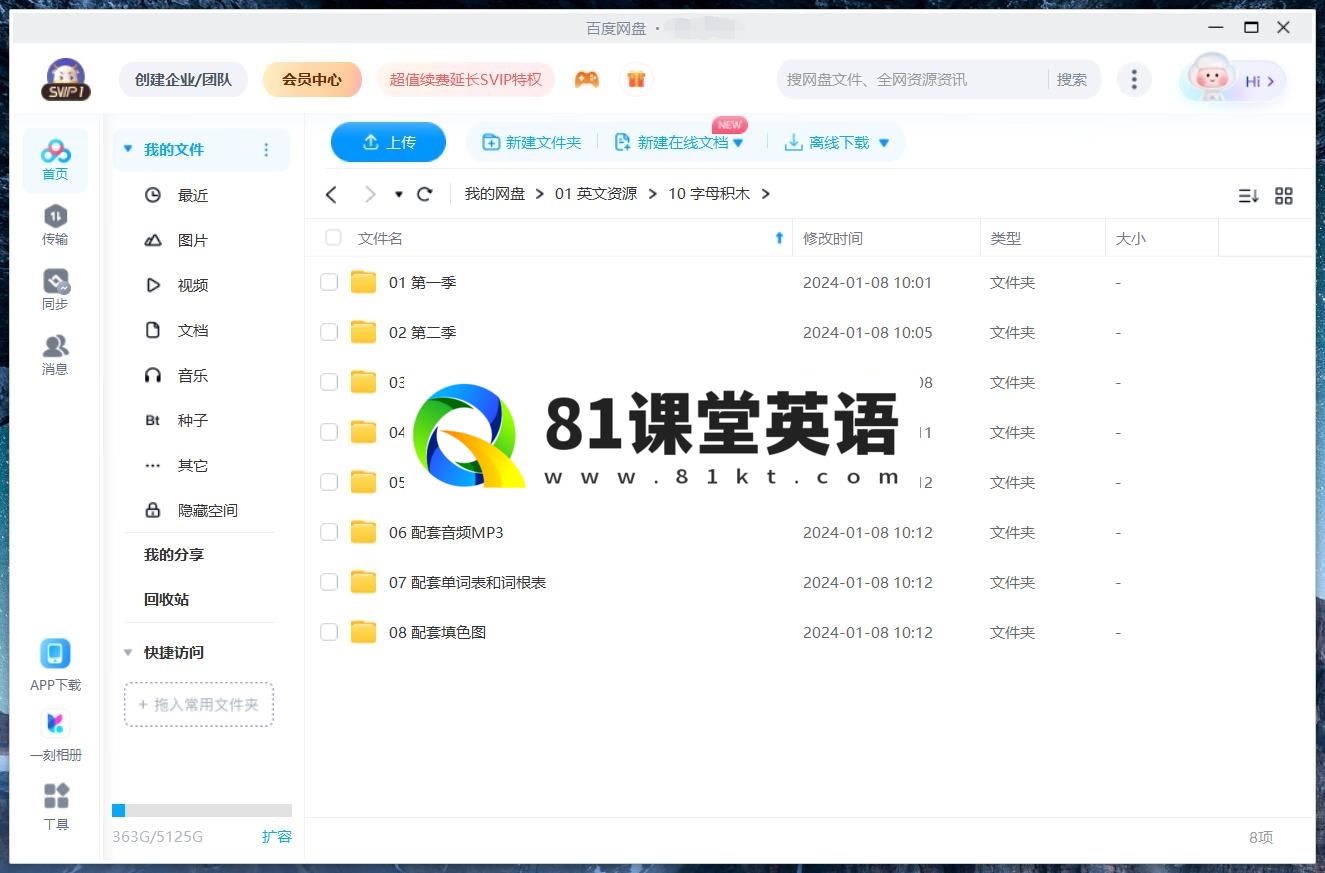The height and width of the screenshot is (873, 1325).
Task: Click the 上传 upload button
Action: [388, 142]
